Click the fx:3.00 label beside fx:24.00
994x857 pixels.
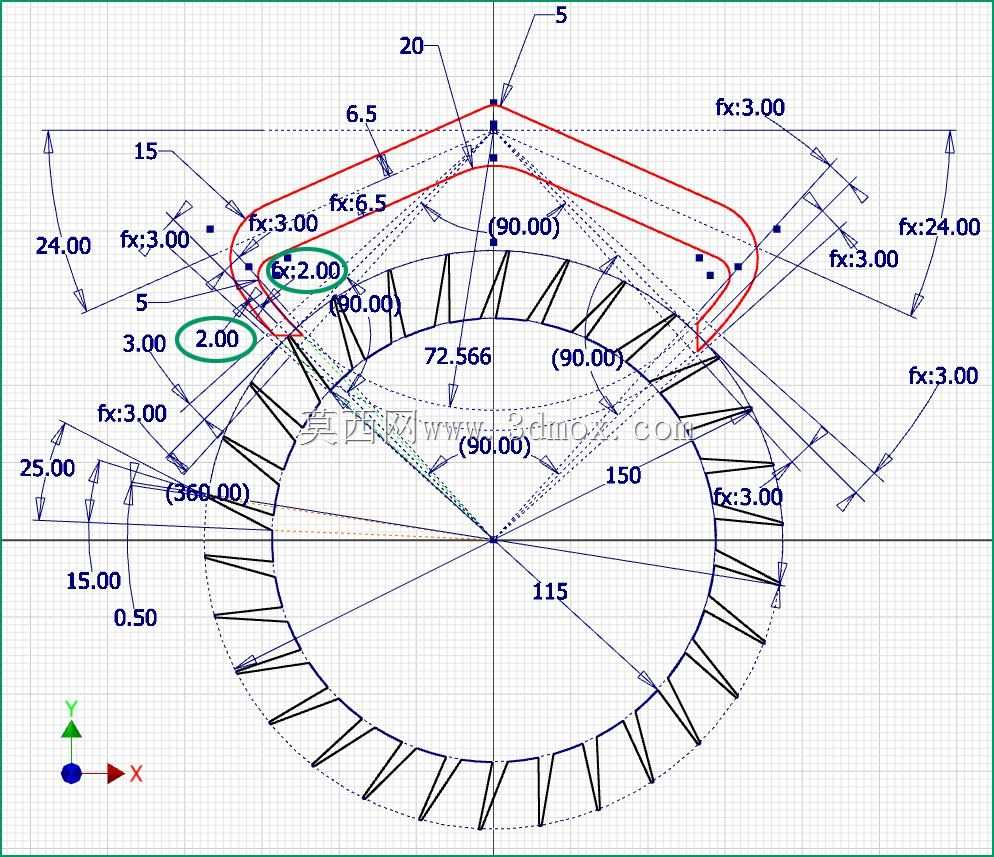click(863, 259)
